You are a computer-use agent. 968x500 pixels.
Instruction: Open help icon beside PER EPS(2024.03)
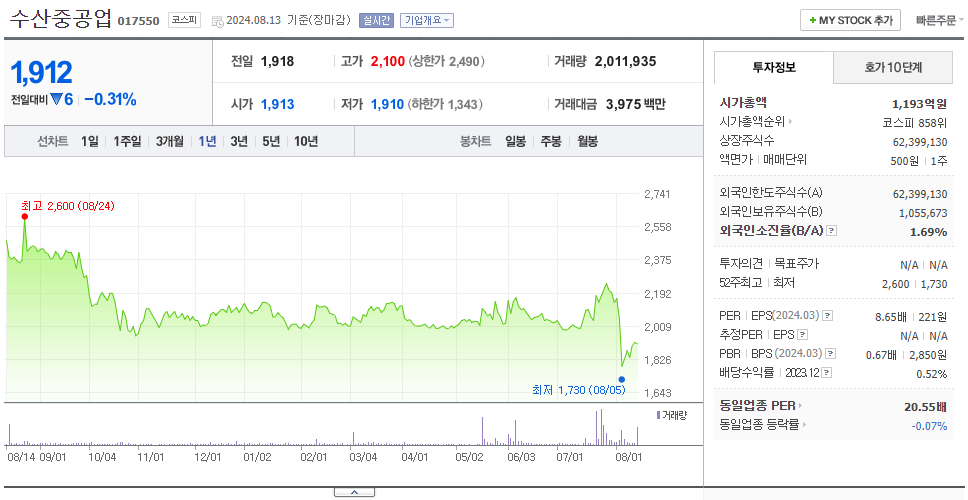click(x=828, y=316)
